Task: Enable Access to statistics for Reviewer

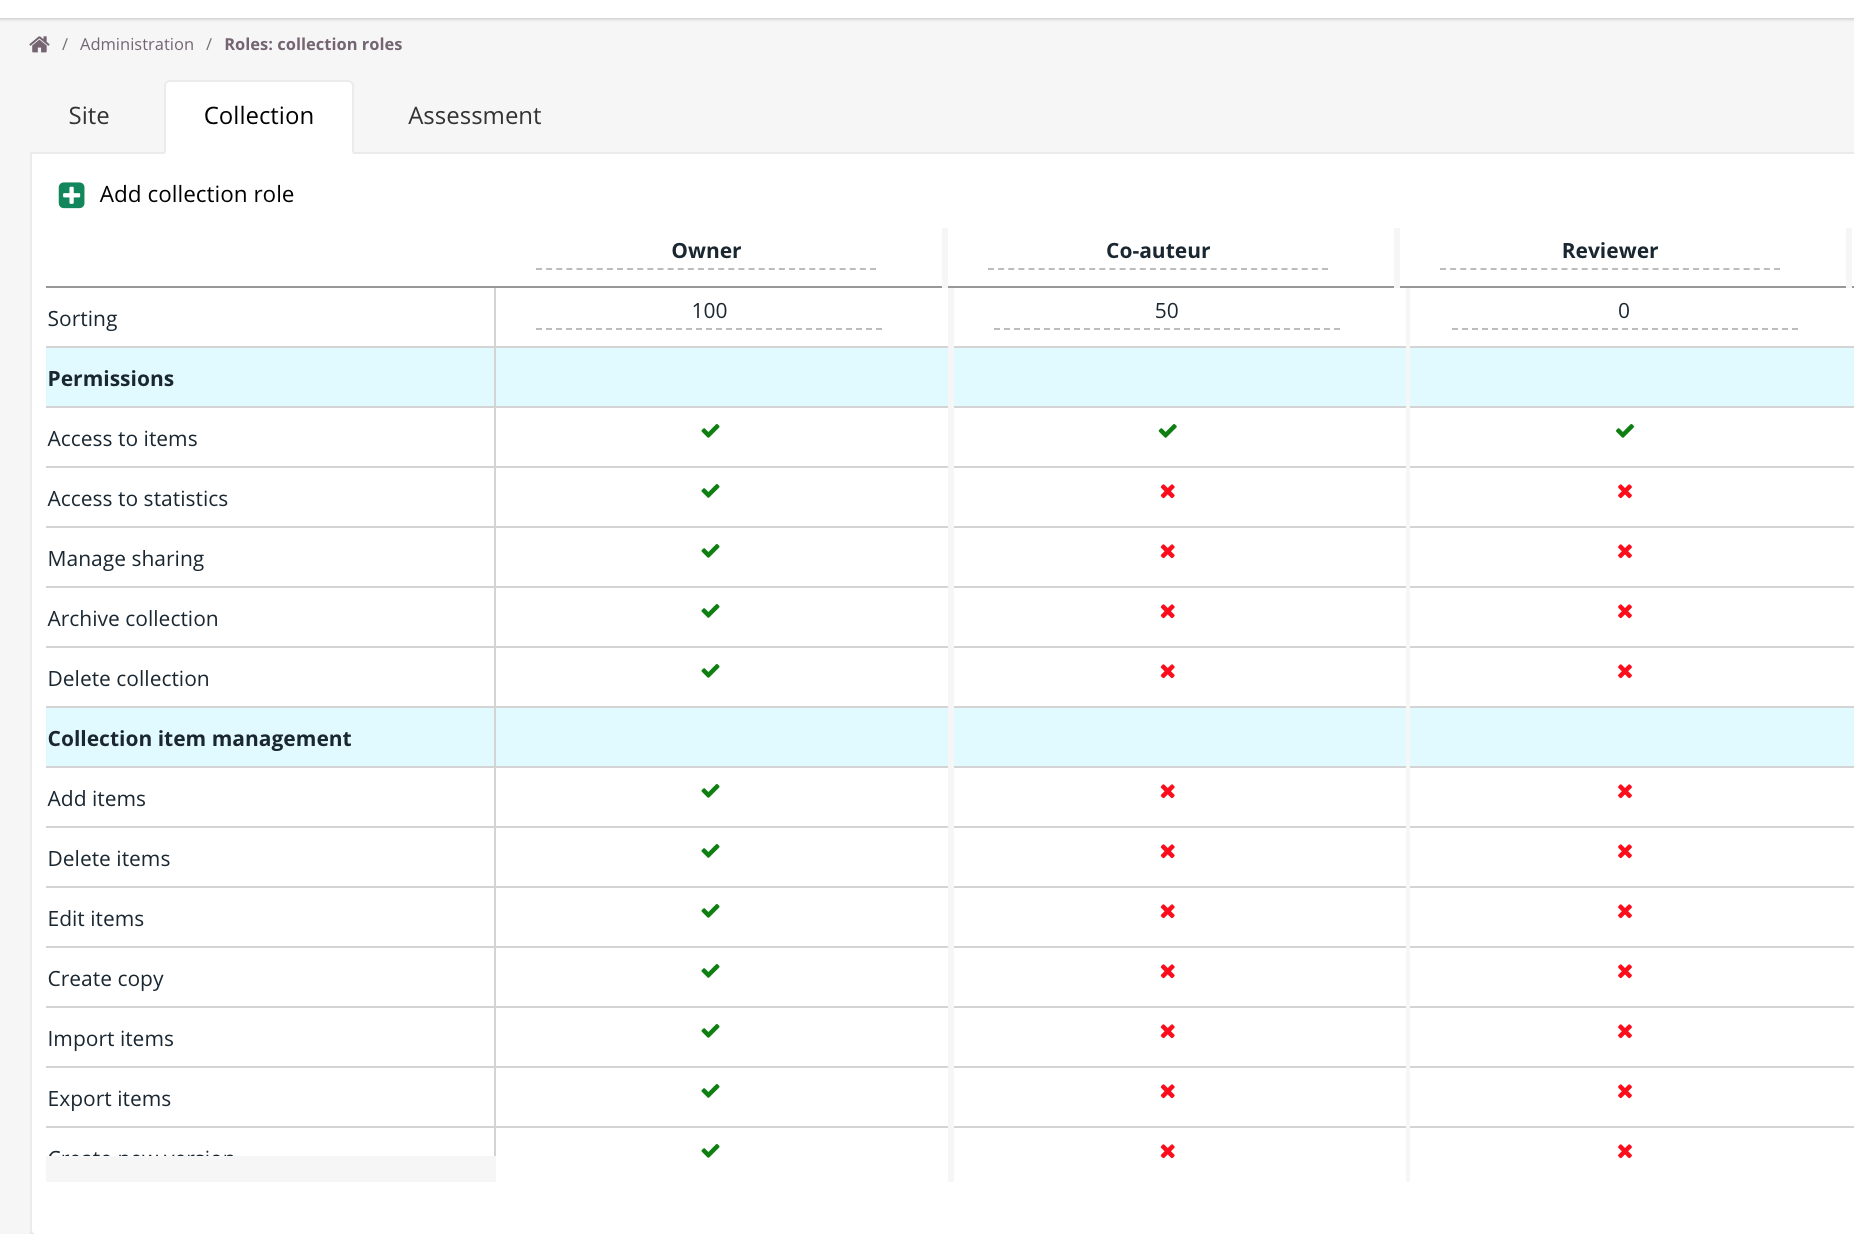Action: 1625,491
